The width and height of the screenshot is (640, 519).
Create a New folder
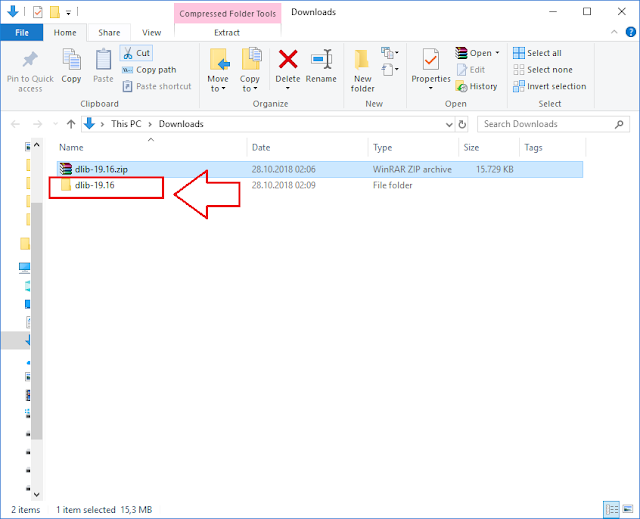tap(362, 70)
